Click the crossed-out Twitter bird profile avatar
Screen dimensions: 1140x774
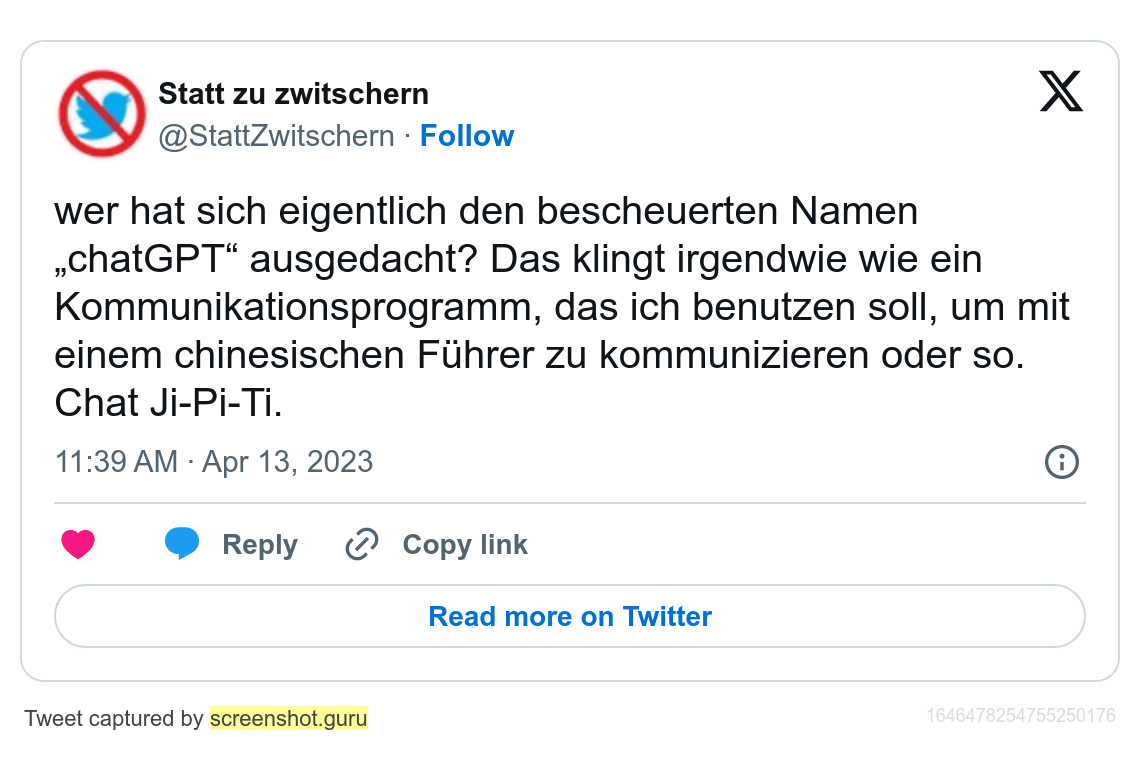coord(102,113)
